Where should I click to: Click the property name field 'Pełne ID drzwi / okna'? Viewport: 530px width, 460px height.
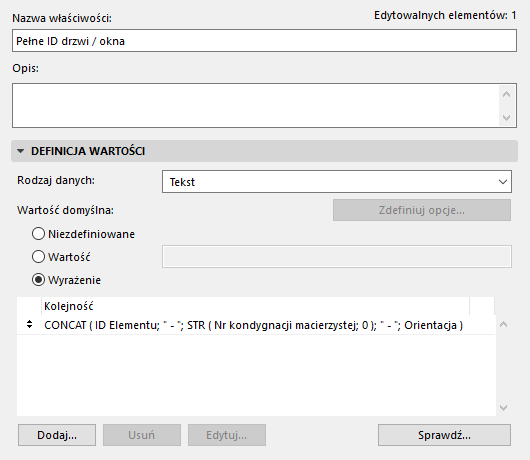(264, 41)
